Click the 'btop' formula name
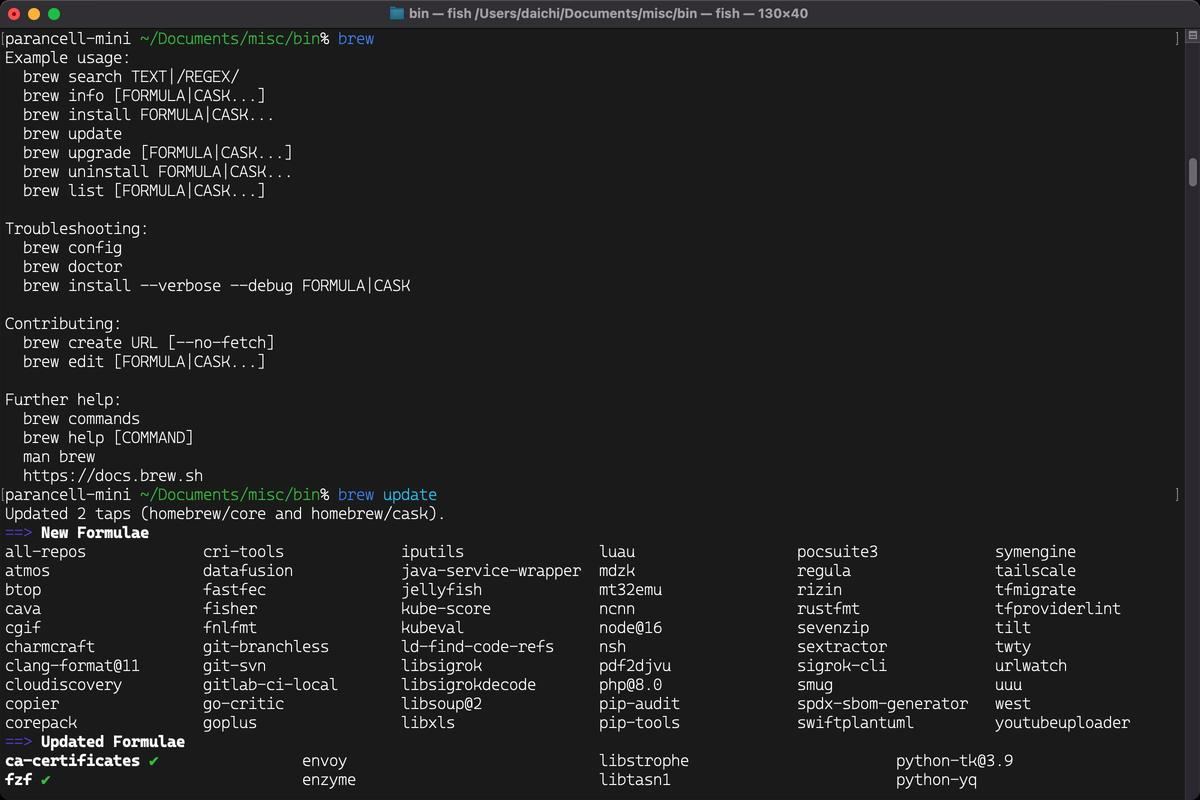 click(23, 590)
